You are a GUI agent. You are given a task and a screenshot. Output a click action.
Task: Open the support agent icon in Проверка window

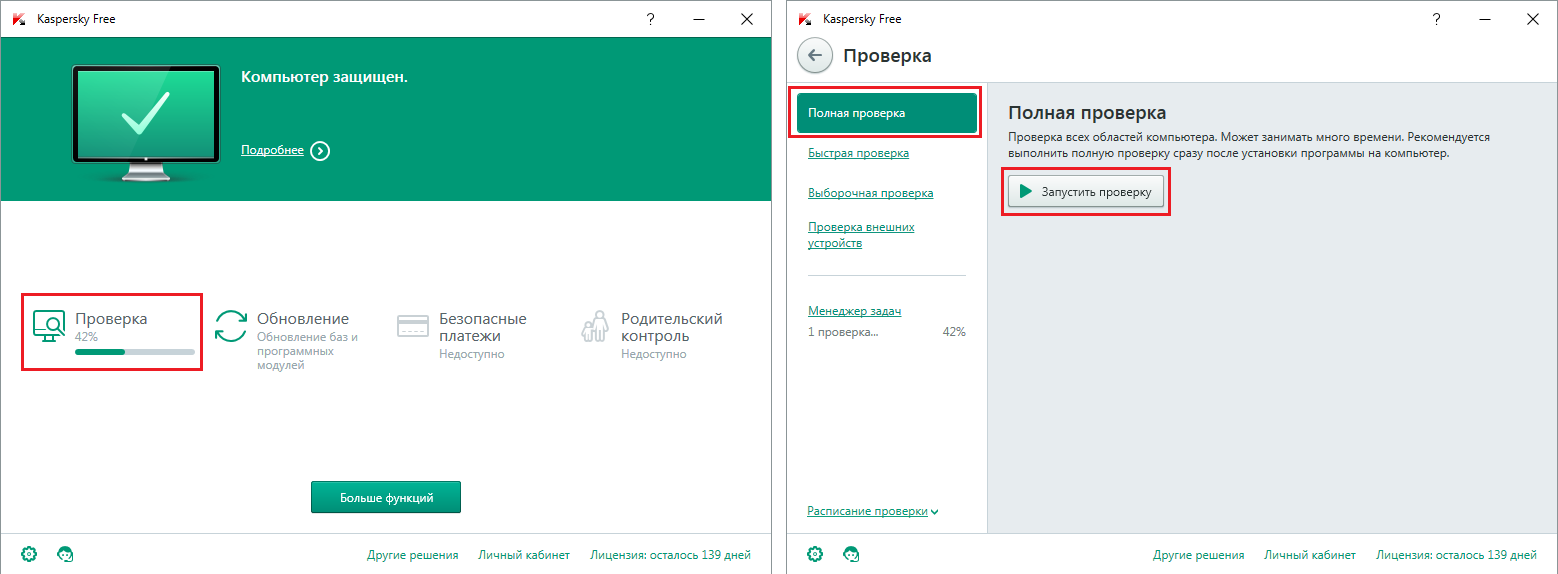851,554
